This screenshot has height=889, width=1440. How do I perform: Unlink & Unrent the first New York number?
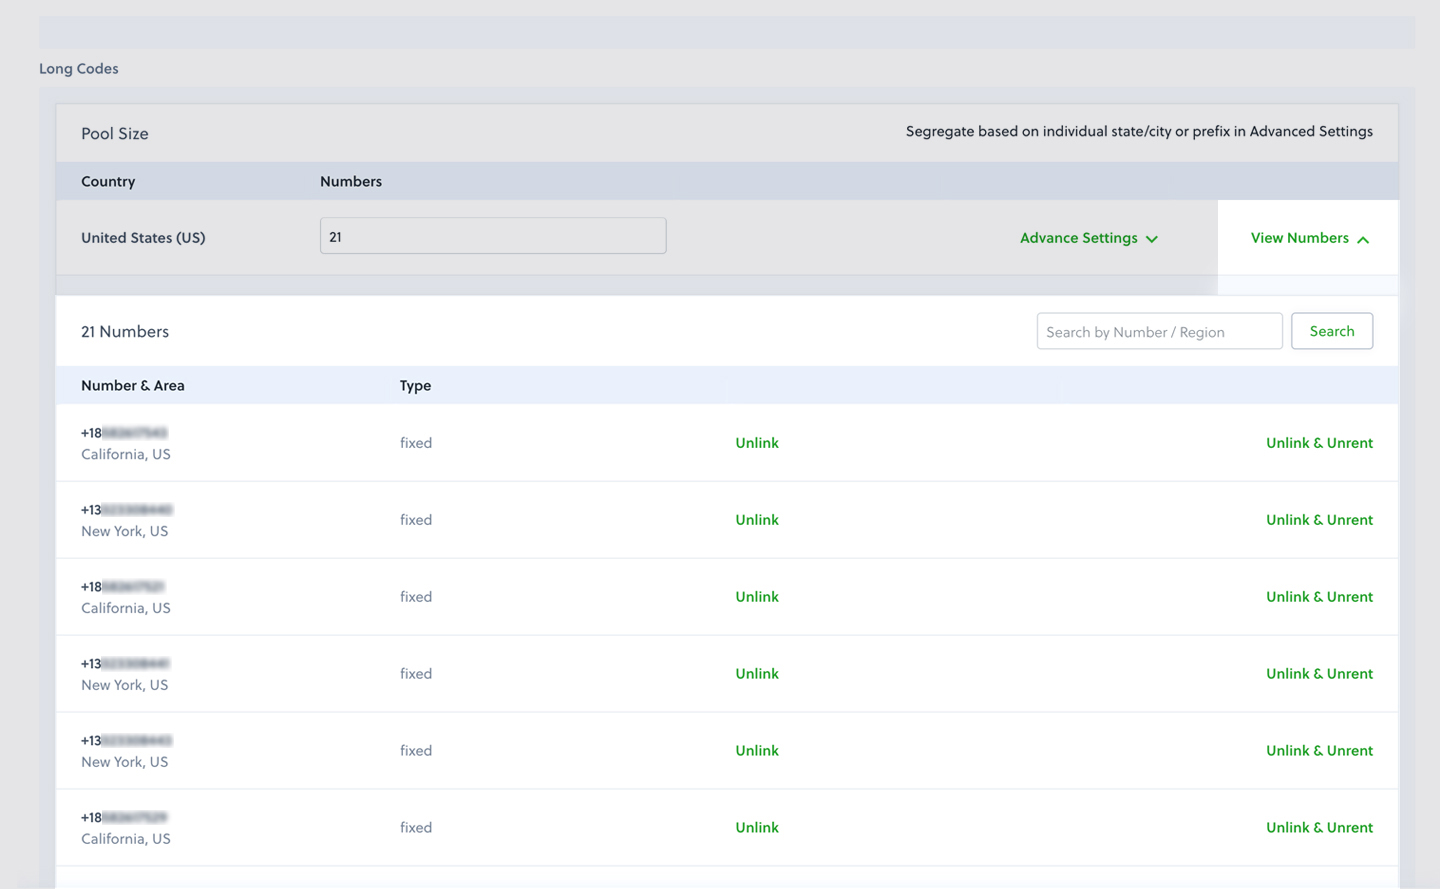tap(1319, 520)
